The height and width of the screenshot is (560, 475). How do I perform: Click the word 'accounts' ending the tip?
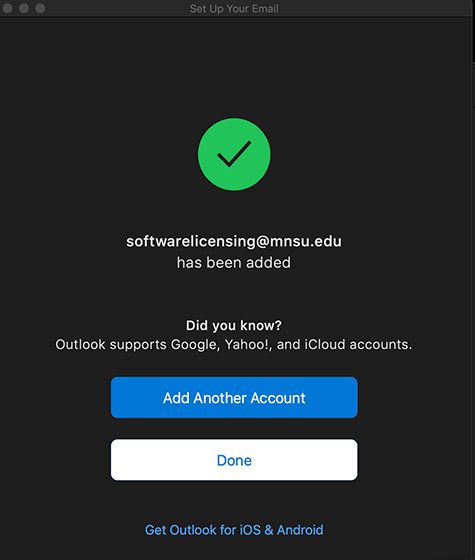380,345
